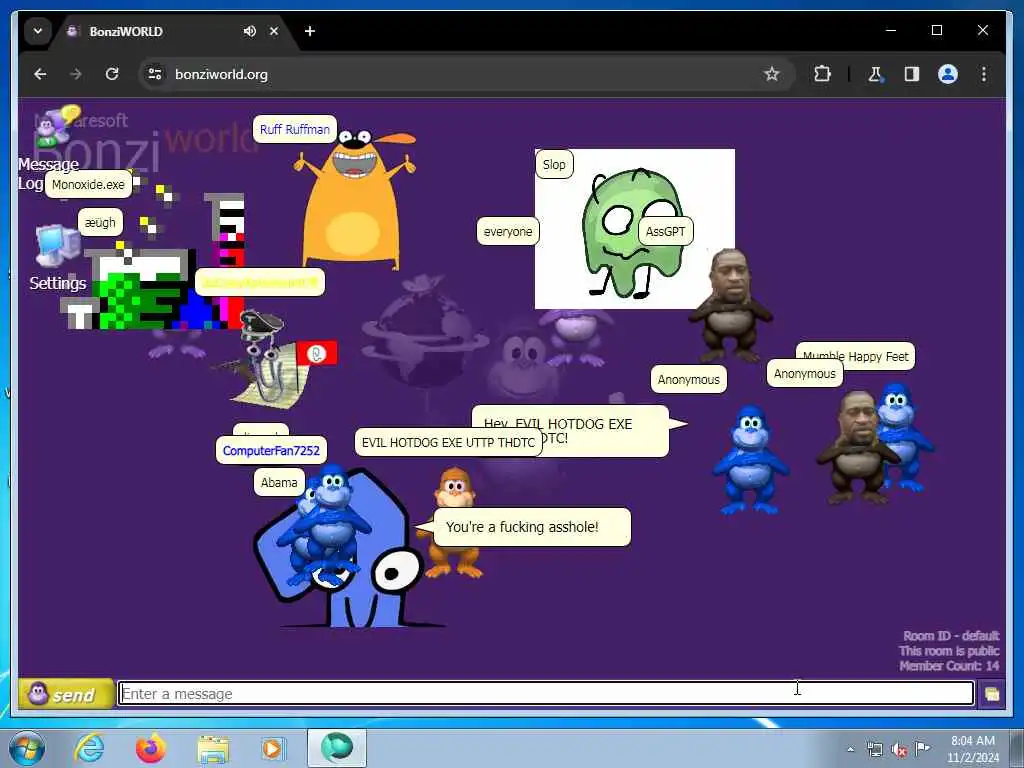Click the Room ID - default text

pyautogui.click(x=951, y=636)
